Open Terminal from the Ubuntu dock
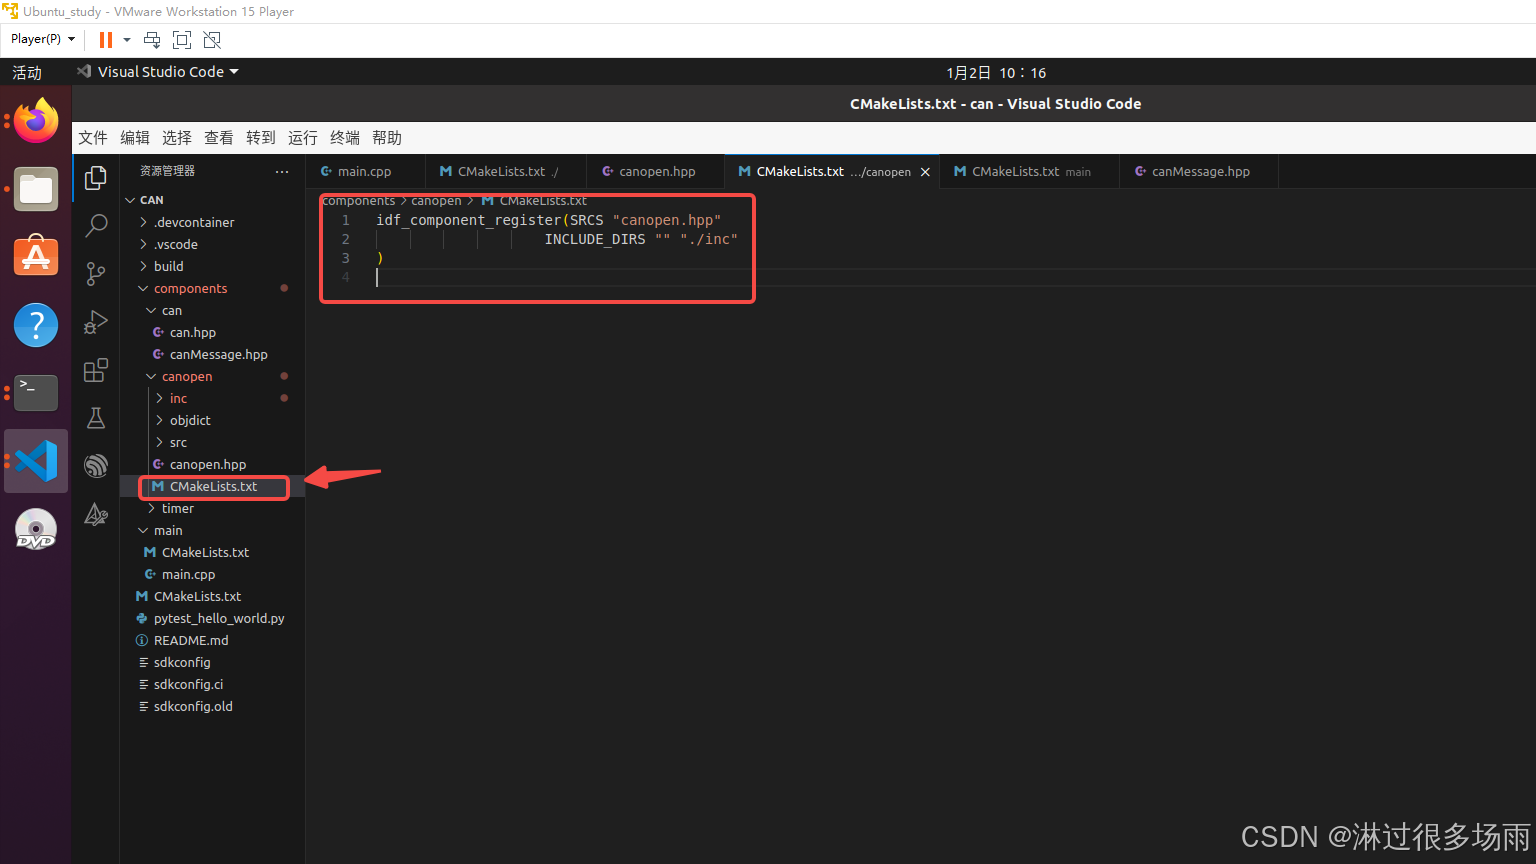The width and height of the screenshot is (1536, 864). [36, 393]
